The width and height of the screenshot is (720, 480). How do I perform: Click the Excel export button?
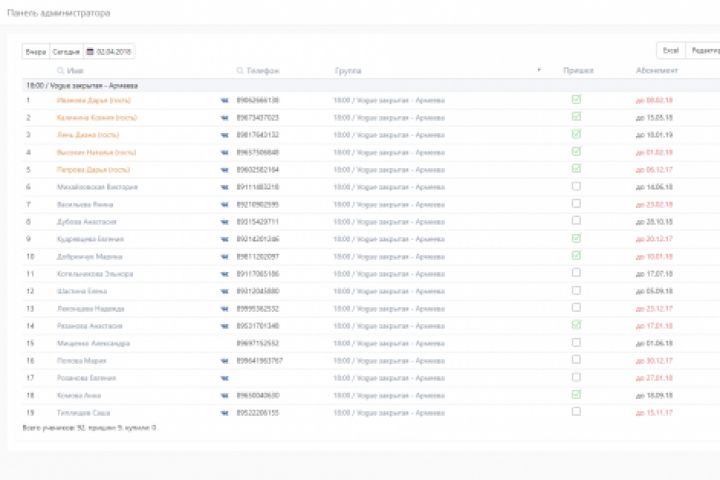[x=670, y=50]
